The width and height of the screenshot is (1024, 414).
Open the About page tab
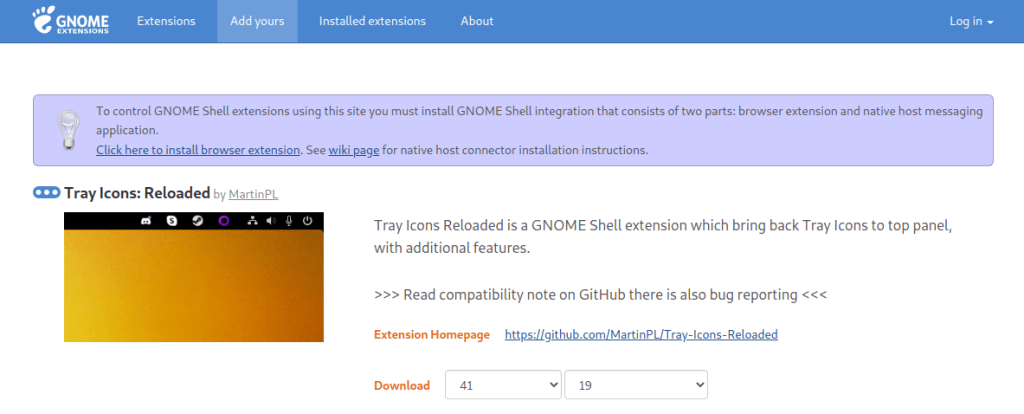click(477, 21)
